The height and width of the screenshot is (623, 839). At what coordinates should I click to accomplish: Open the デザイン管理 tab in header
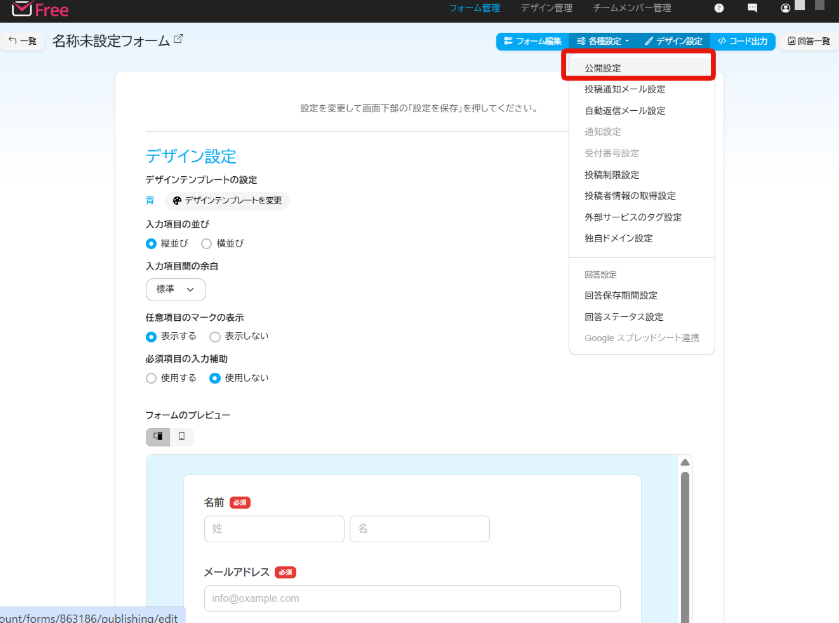[x=546, y=8]
